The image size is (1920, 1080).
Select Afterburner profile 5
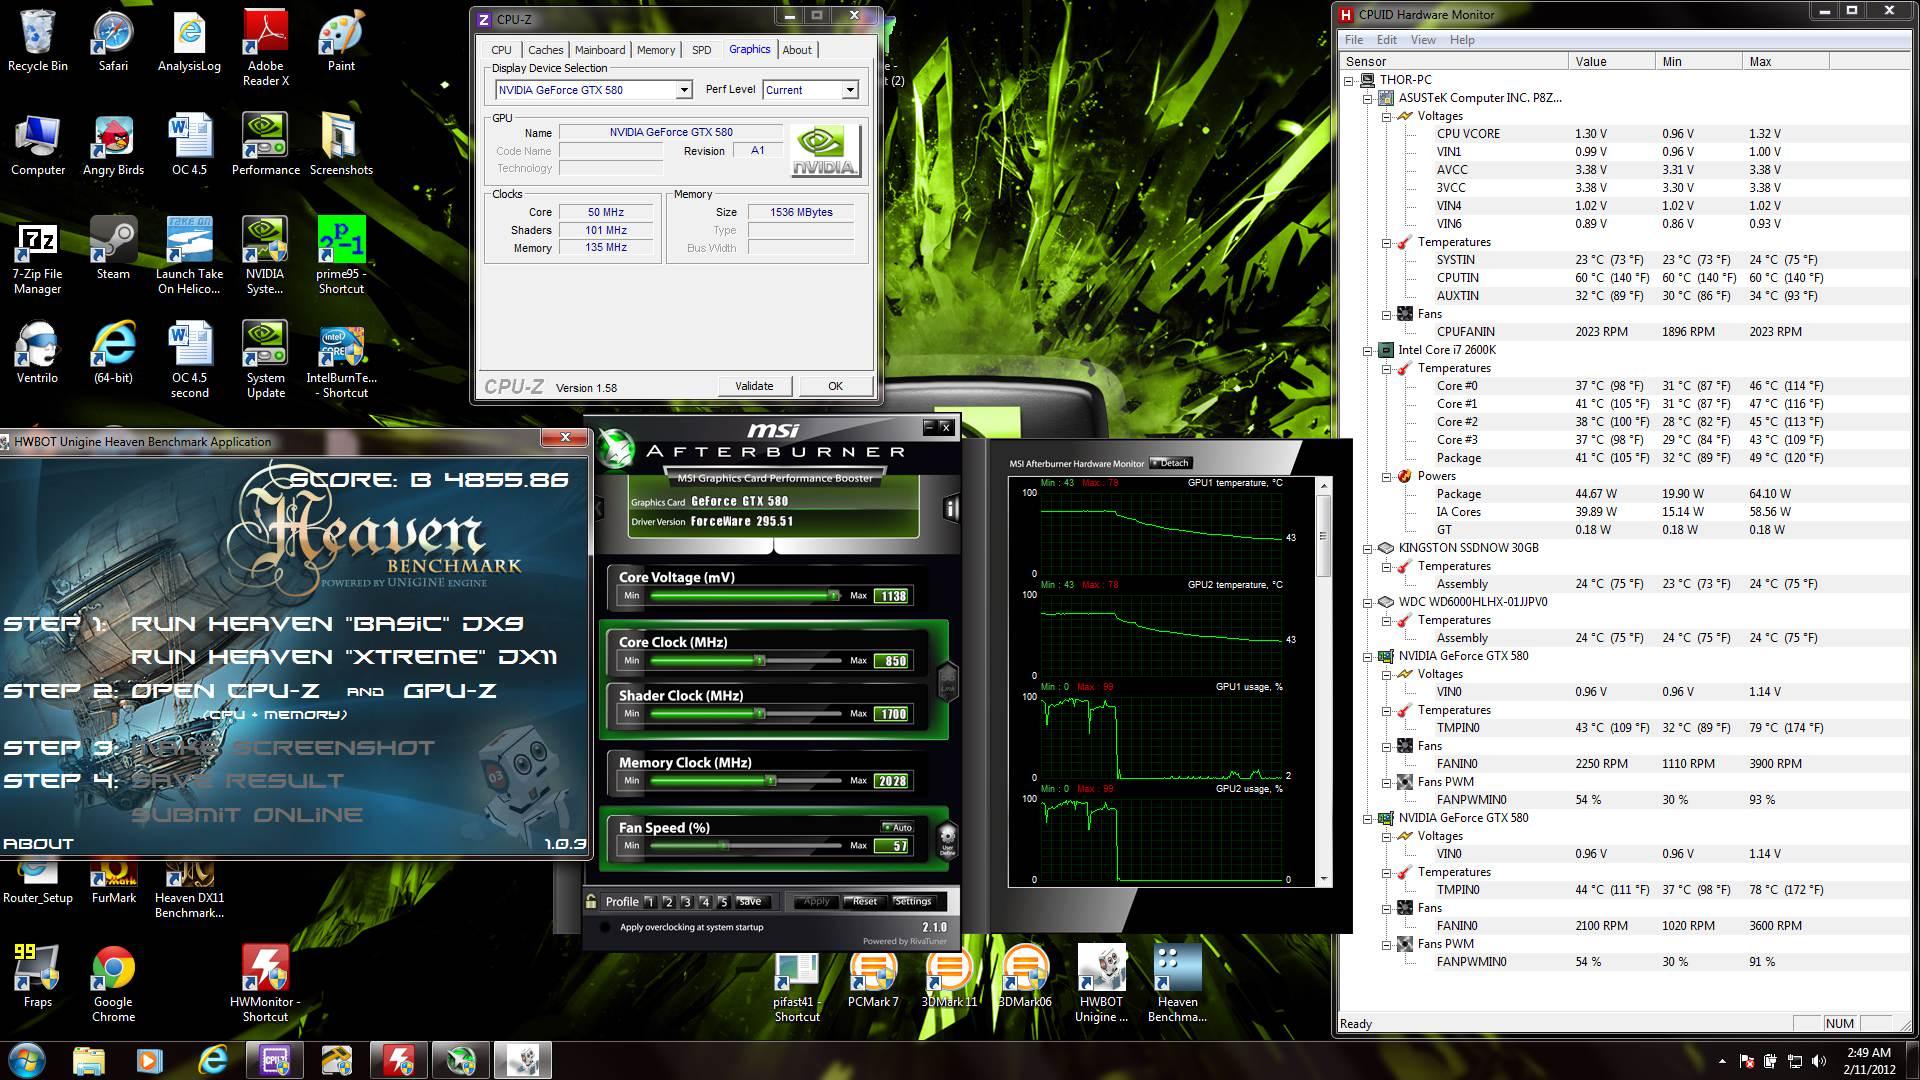[x=723, y=901]
